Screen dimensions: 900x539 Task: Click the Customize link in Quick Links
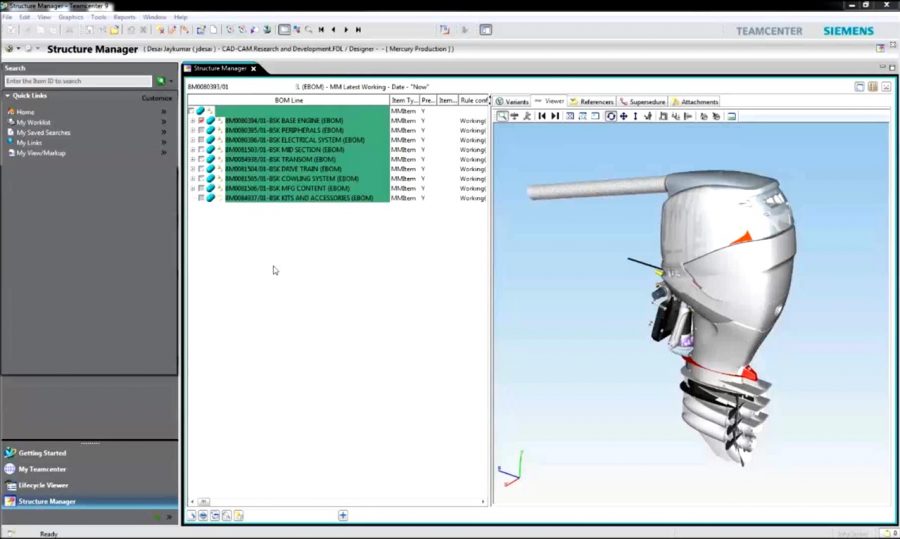pyautogui.click(x=157, y=98)
